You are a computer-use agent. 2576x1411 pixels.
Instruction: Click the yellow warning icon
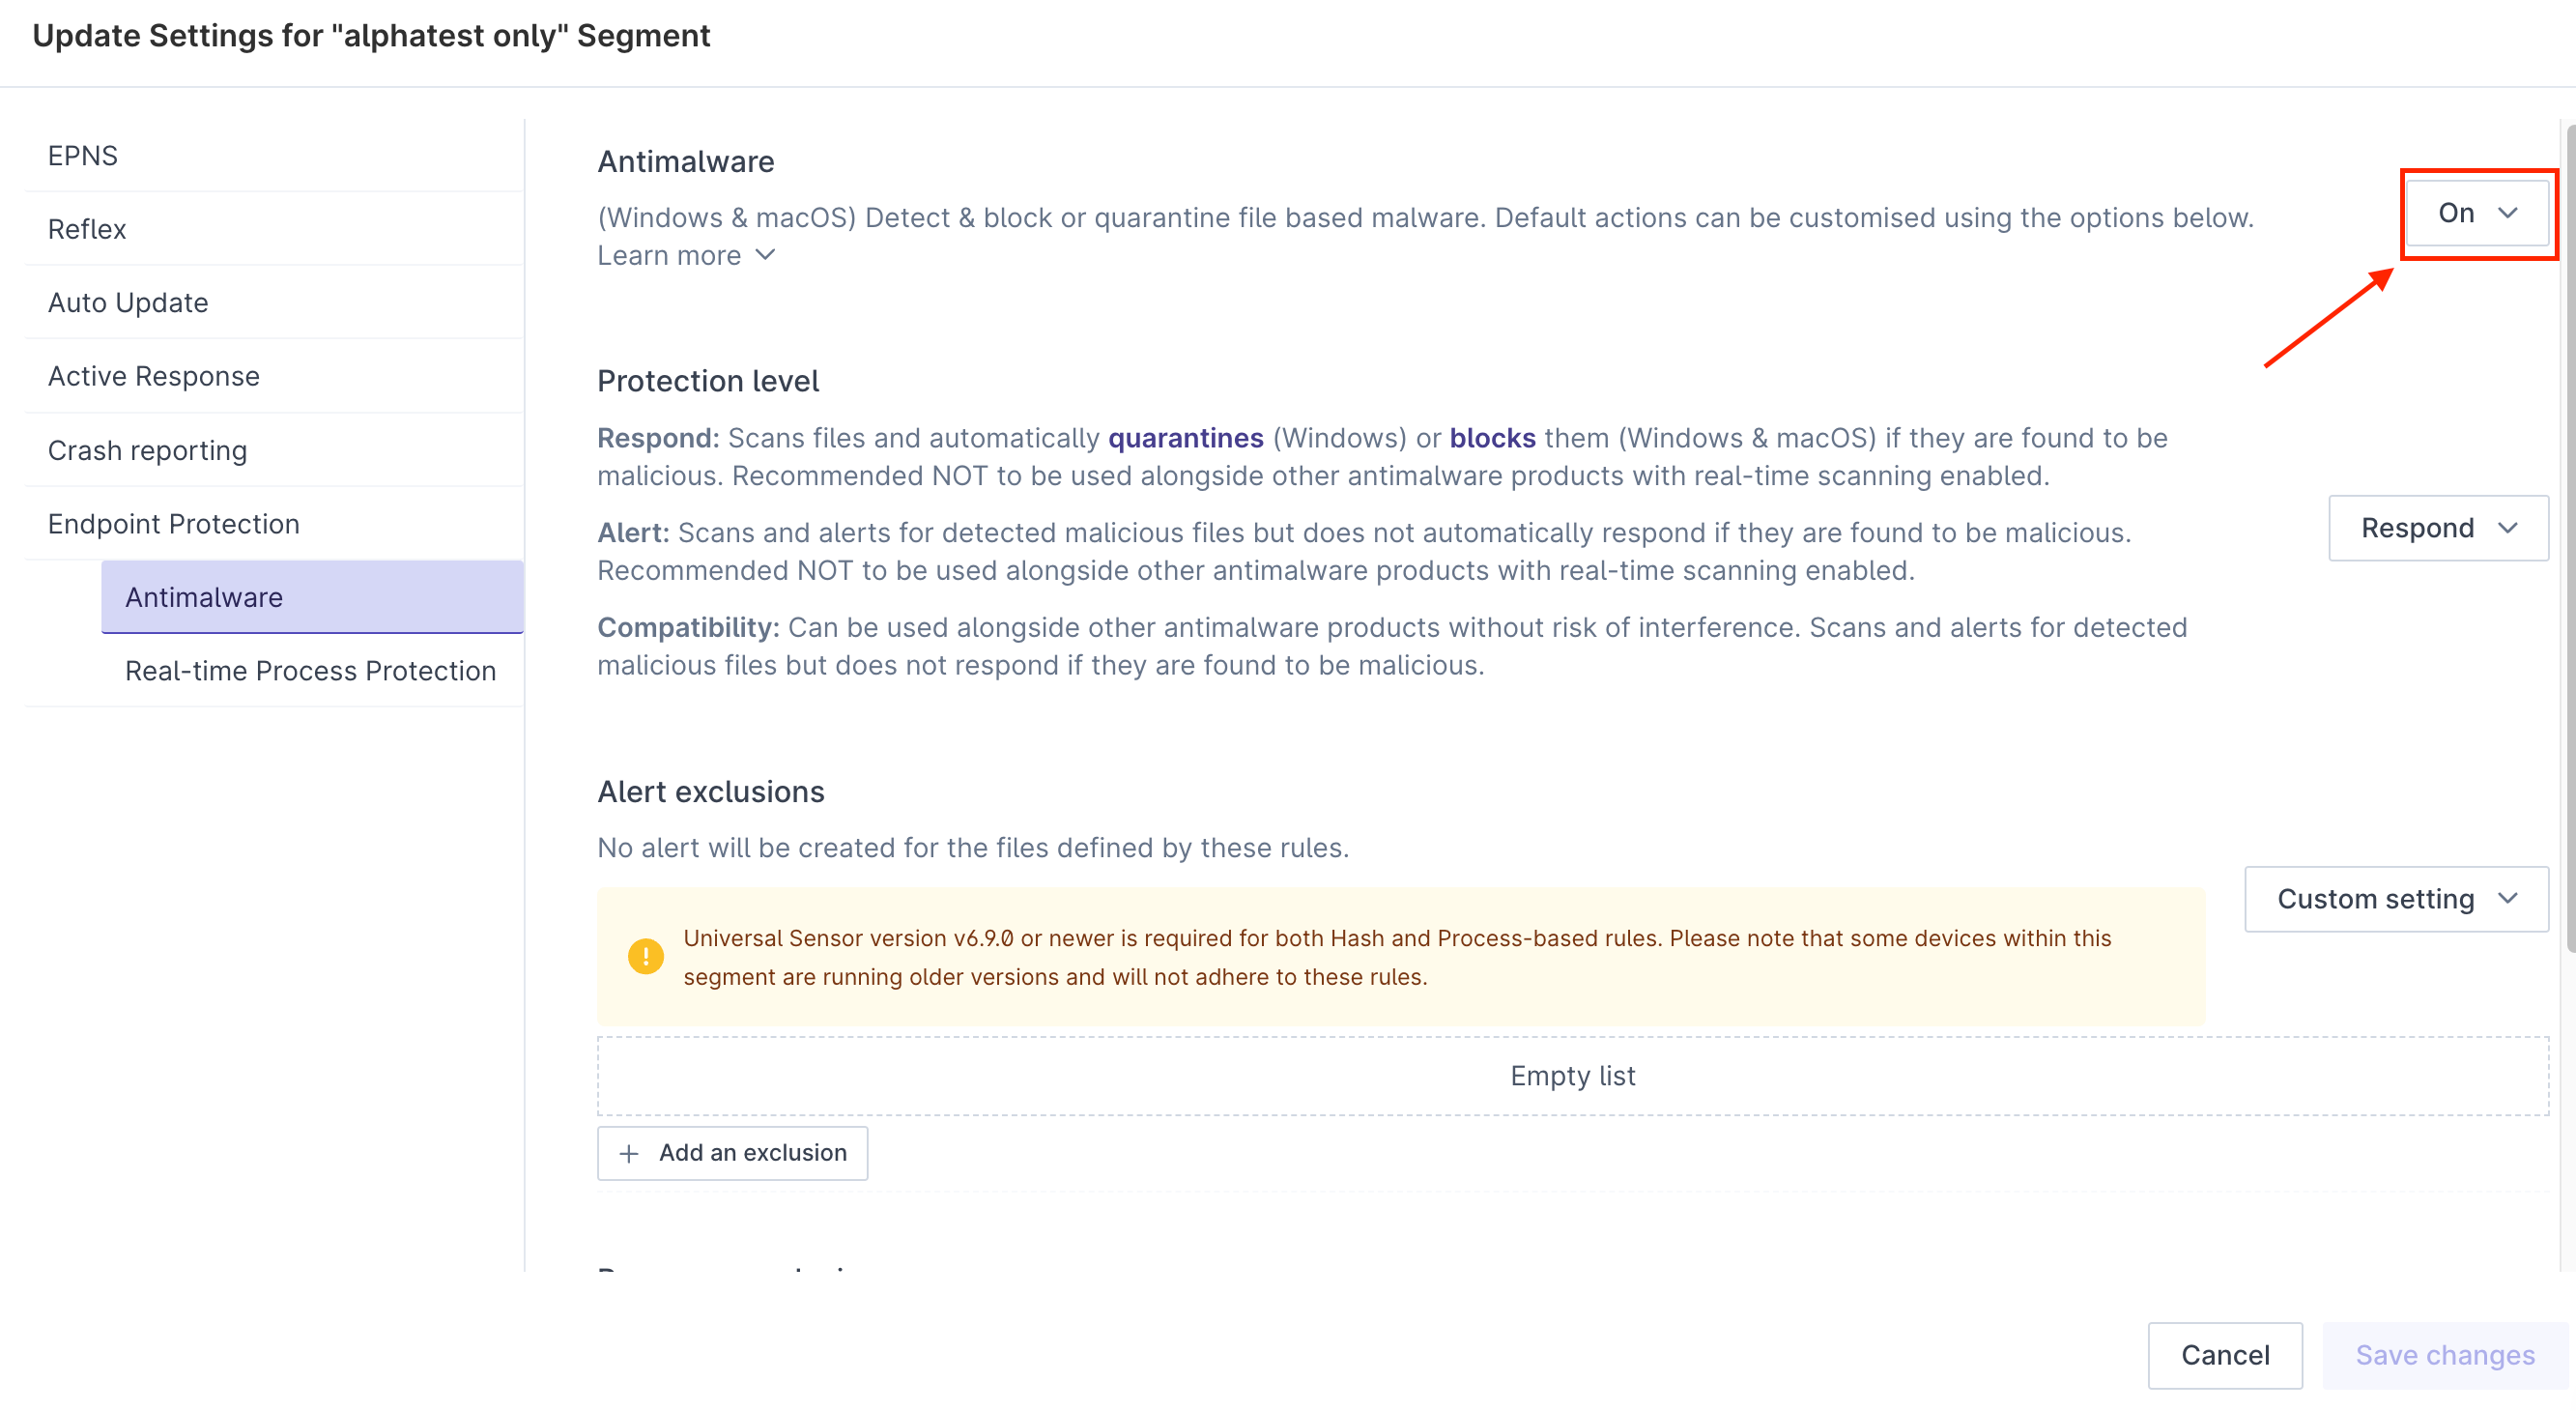coord(646,956)
